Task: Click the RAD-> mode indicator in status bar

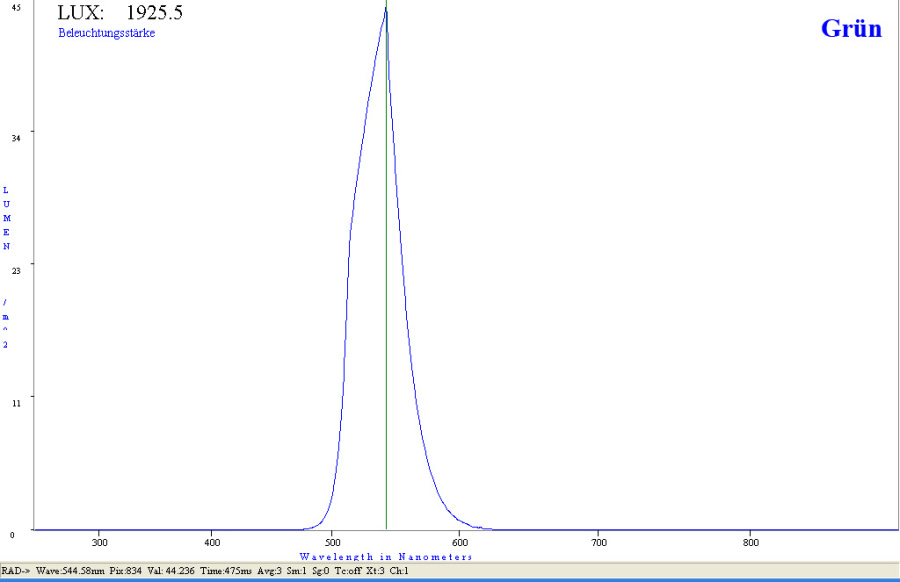Action: coord(16,571)
